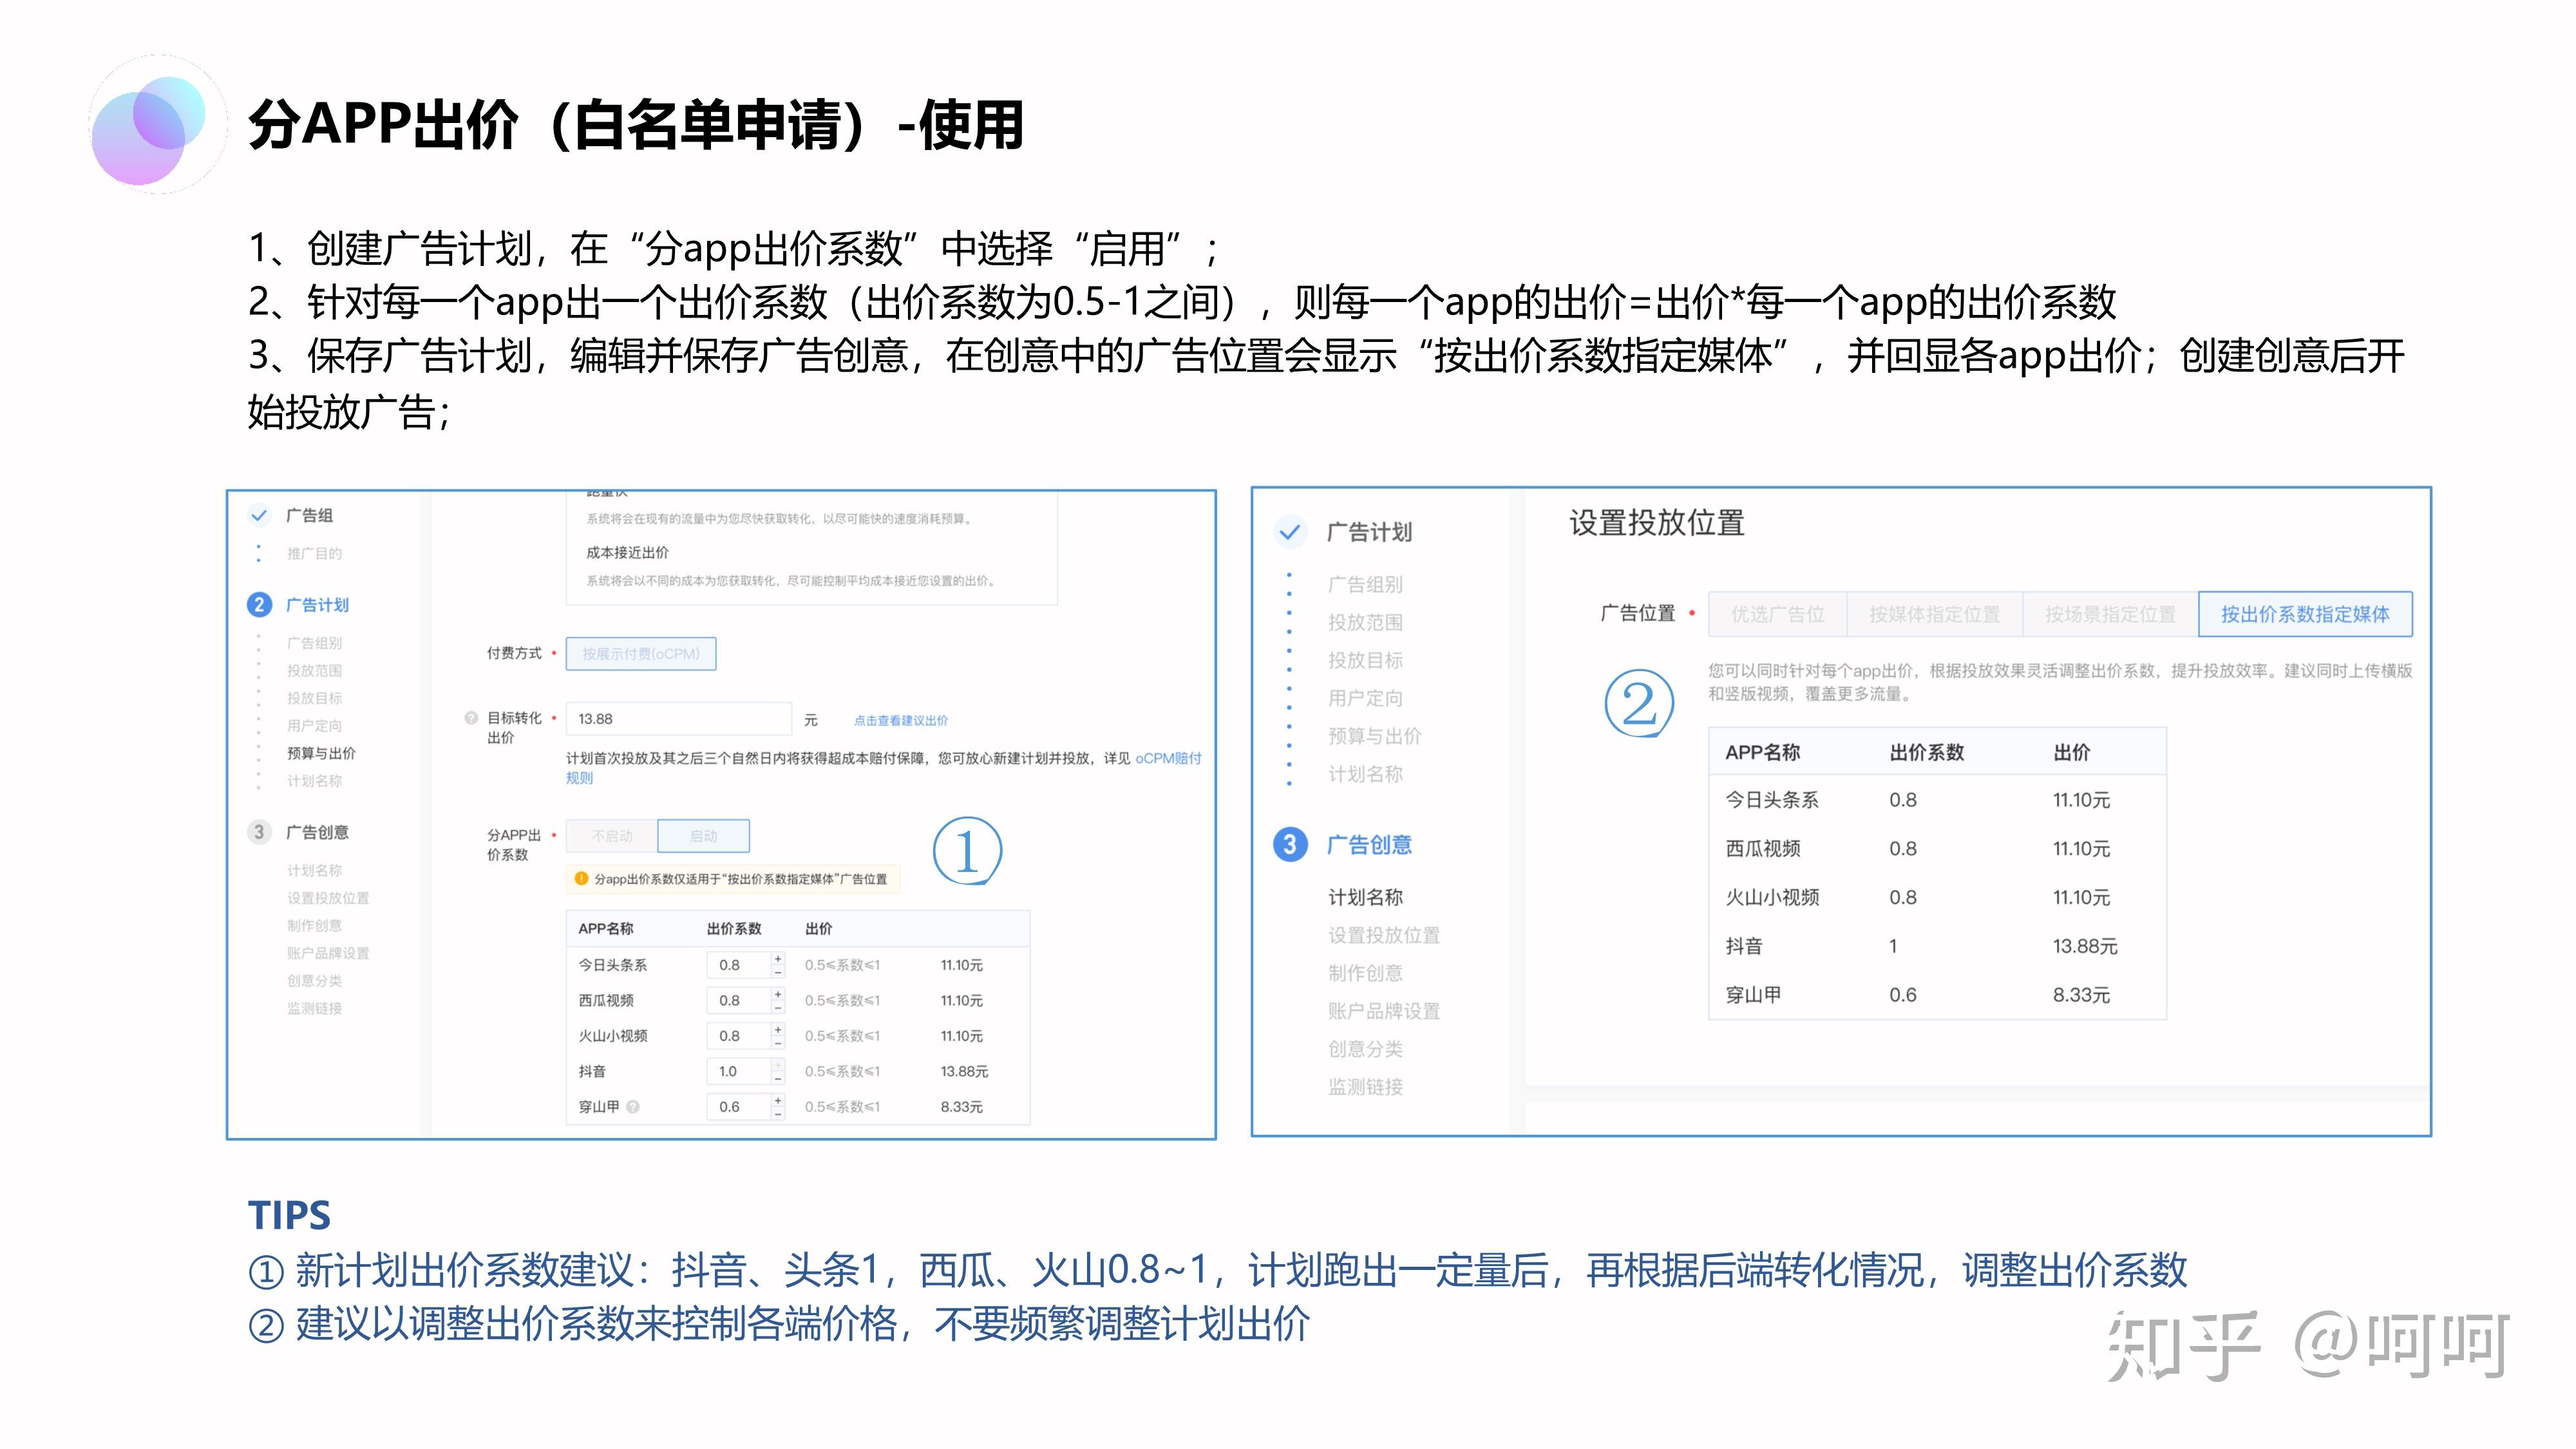
Task: Click the 今日头条系 coefficient field showing 0.8
Action: pos(739,965)
